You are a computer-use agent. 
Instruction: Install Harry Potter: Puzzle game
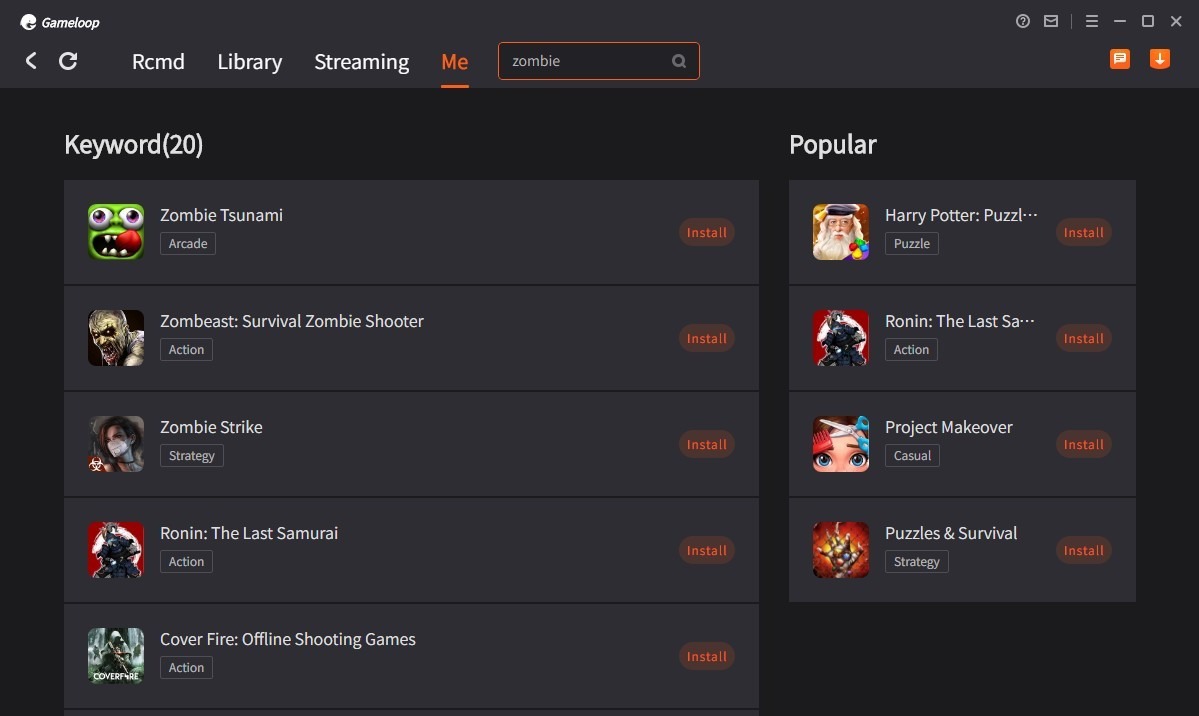tap(1084, 233)
